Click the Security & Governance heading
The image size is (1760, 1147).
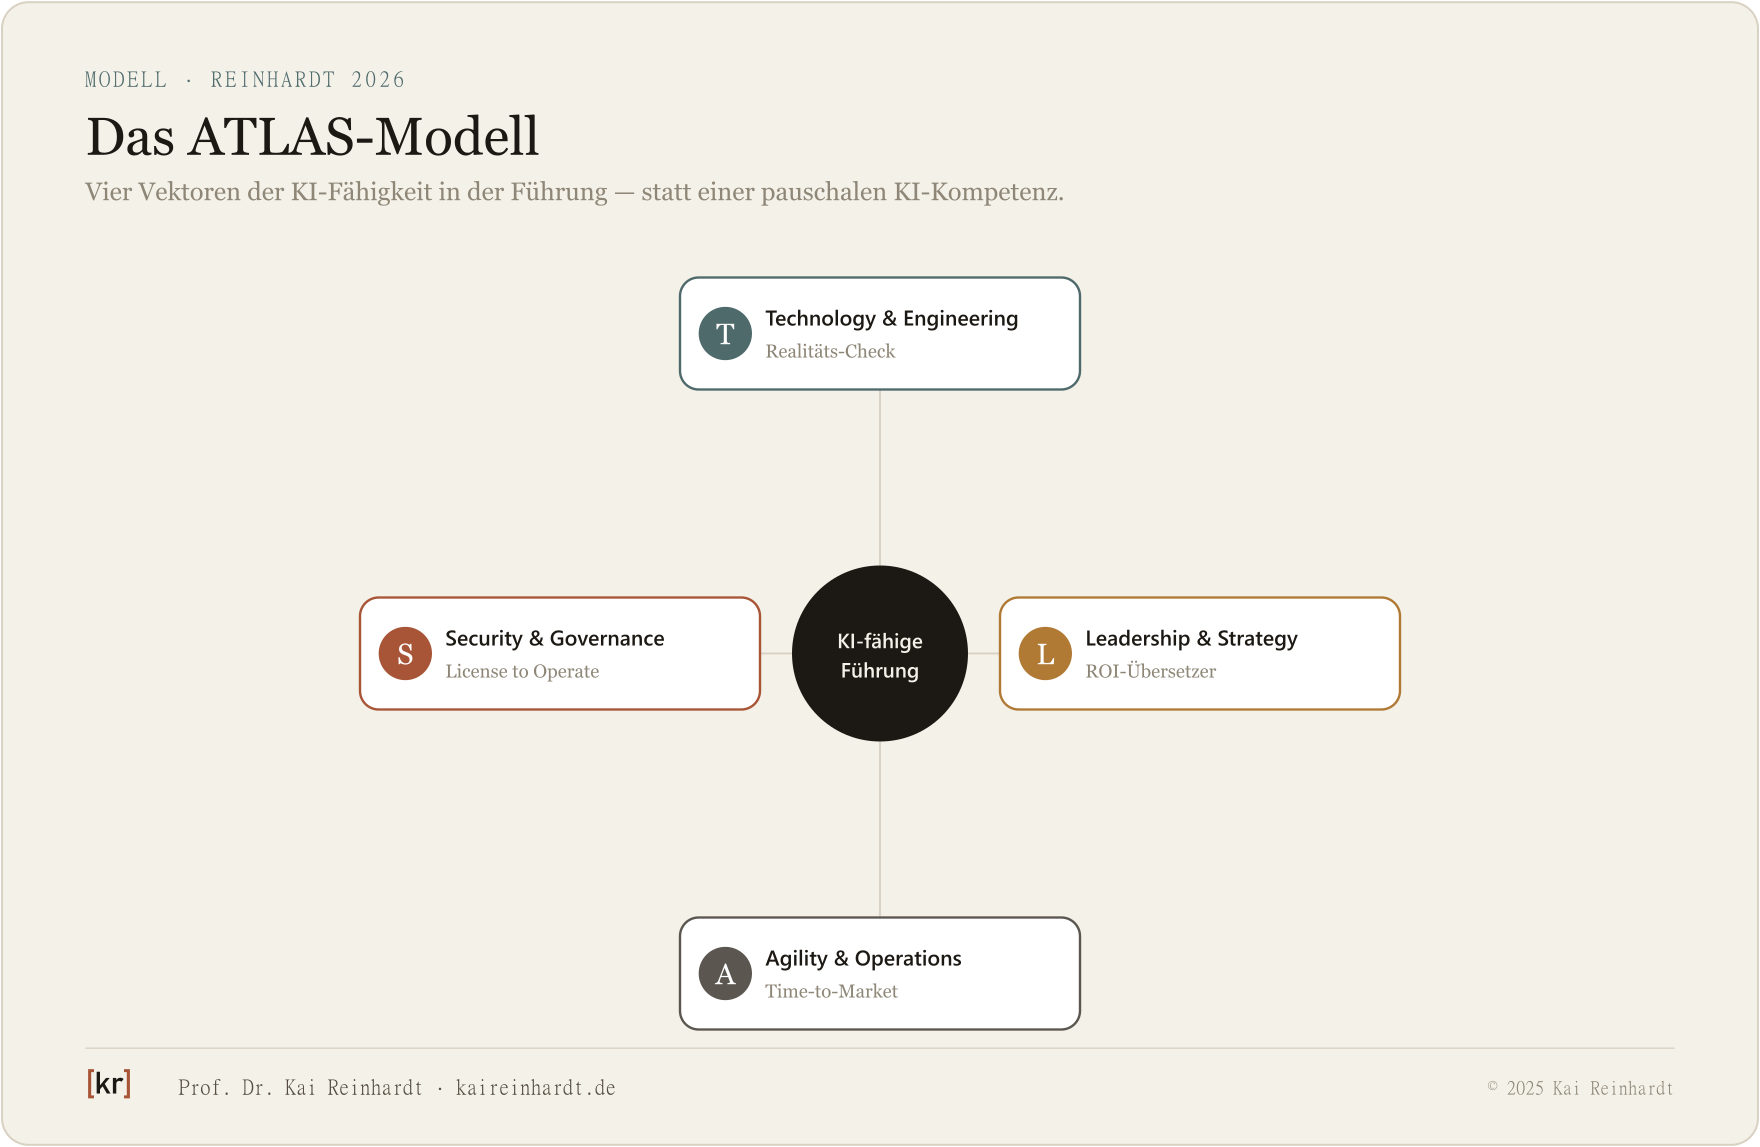point(555,639)
